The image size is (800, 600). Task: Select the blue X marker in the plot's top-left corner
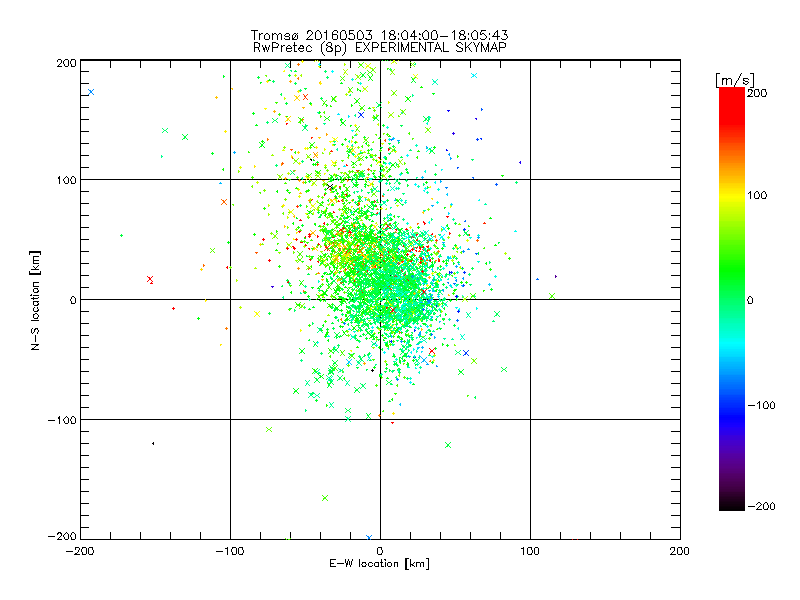pos(91,92)
